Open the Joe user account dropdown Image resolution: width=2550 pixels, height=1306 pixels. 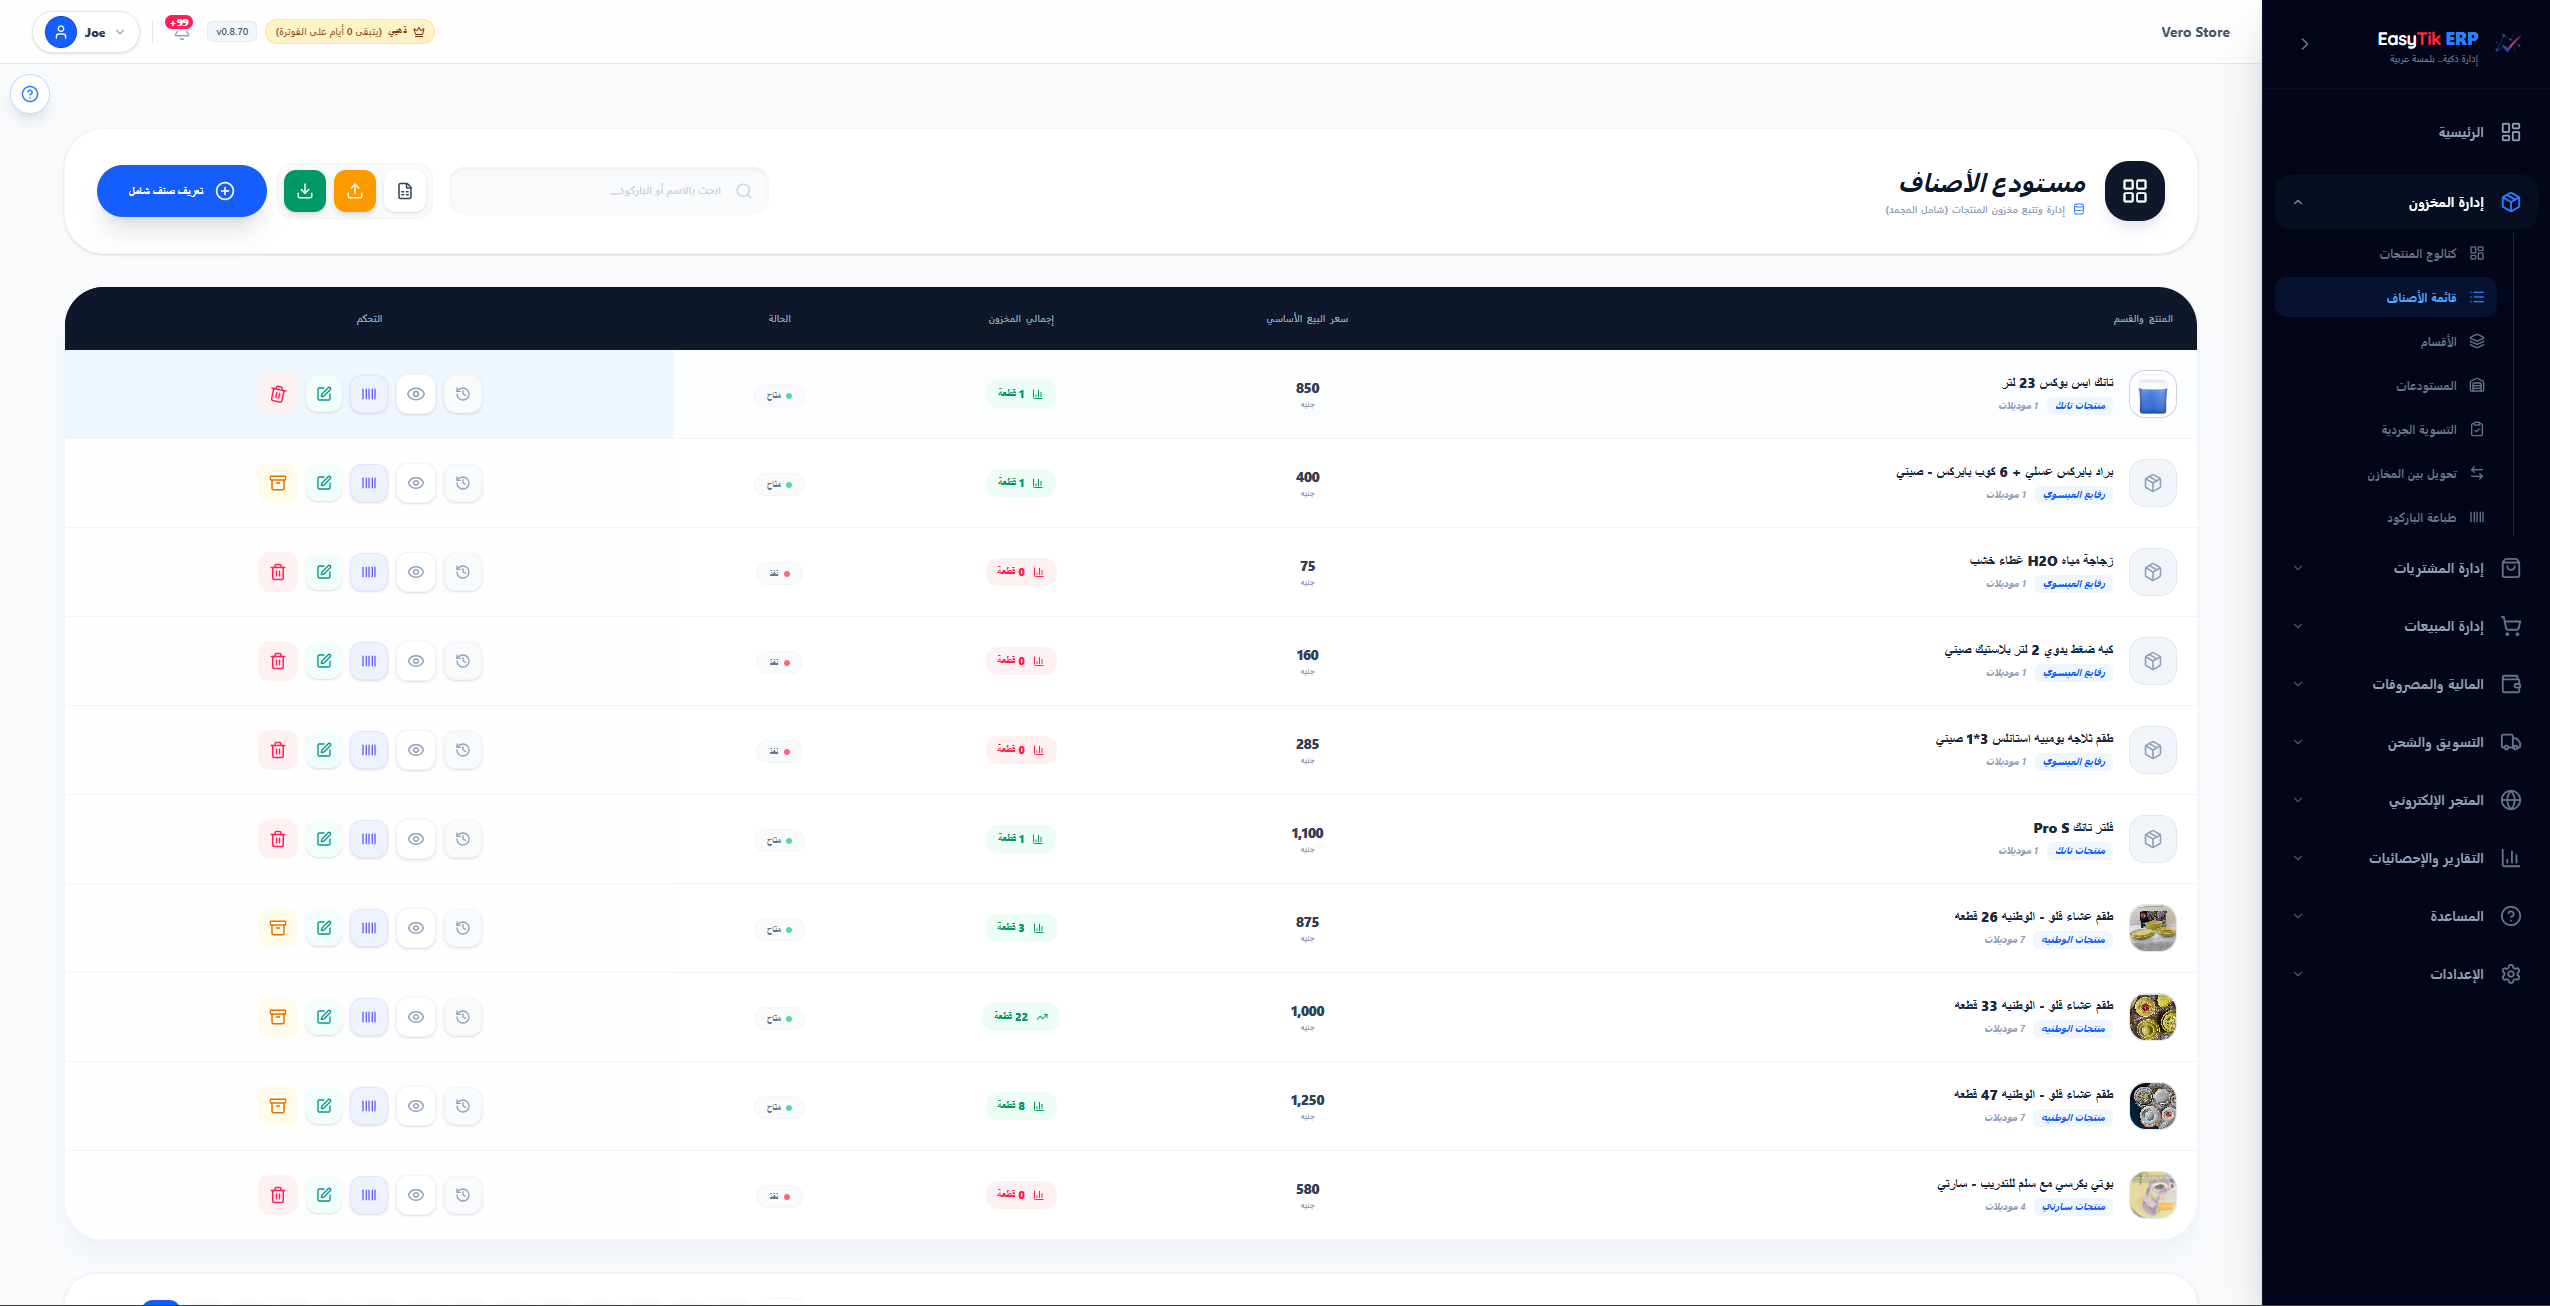(86, 32)
